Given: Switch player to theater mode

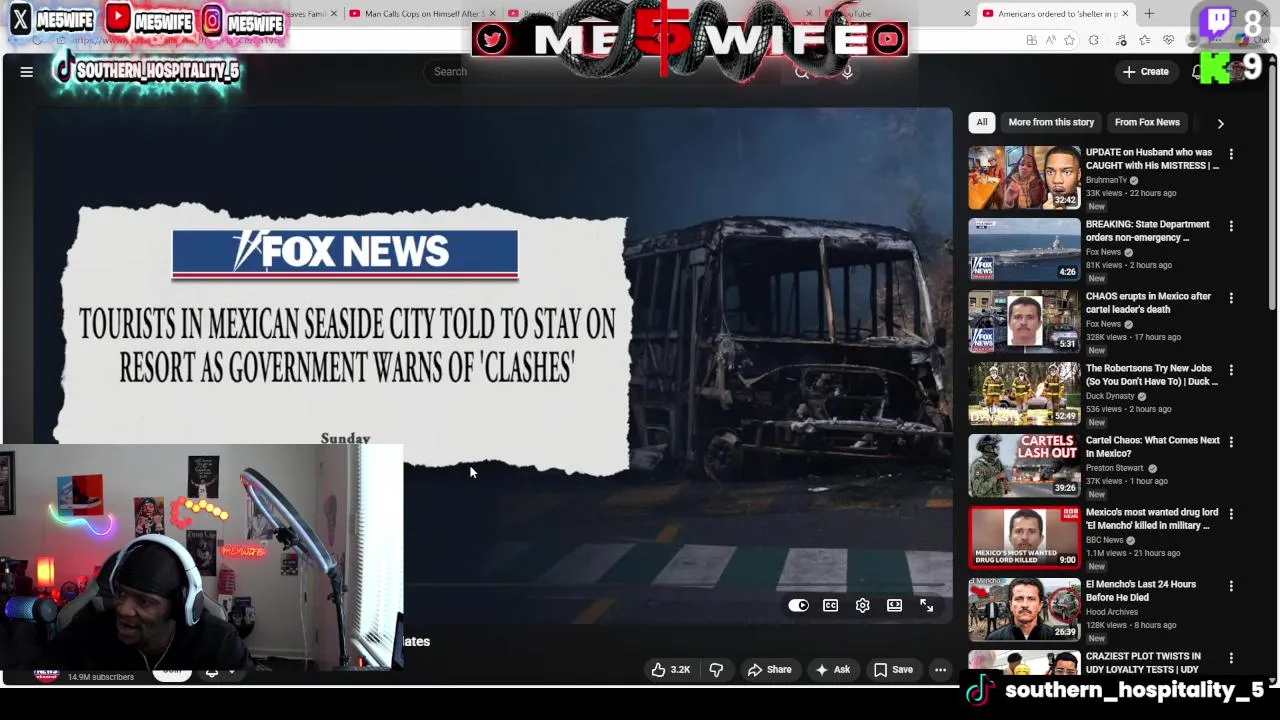Looking at the screenshot, I should pos(894,605).
